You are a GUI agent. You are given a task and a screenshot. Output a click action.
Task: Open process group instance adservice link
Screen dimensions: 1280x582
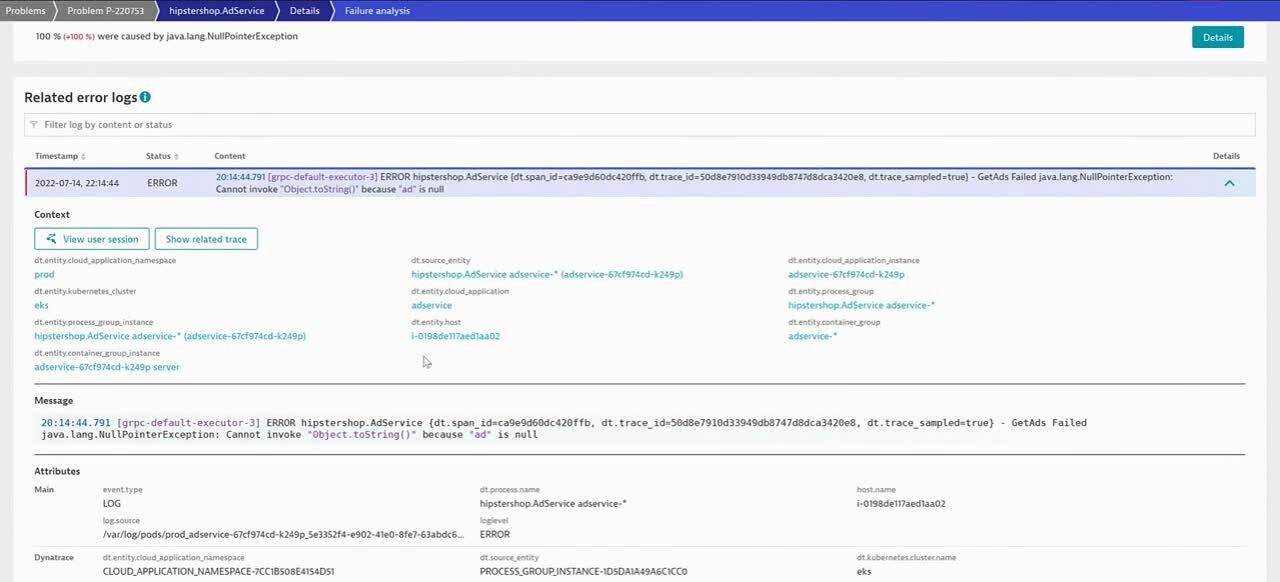tap(170, 336)
